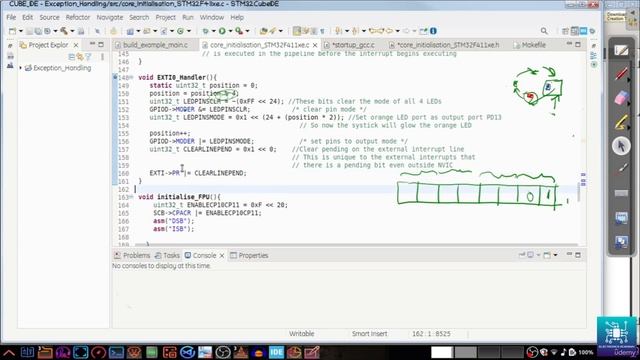Click 'Smart Insert' in the status bar

[x=369, y=333]
